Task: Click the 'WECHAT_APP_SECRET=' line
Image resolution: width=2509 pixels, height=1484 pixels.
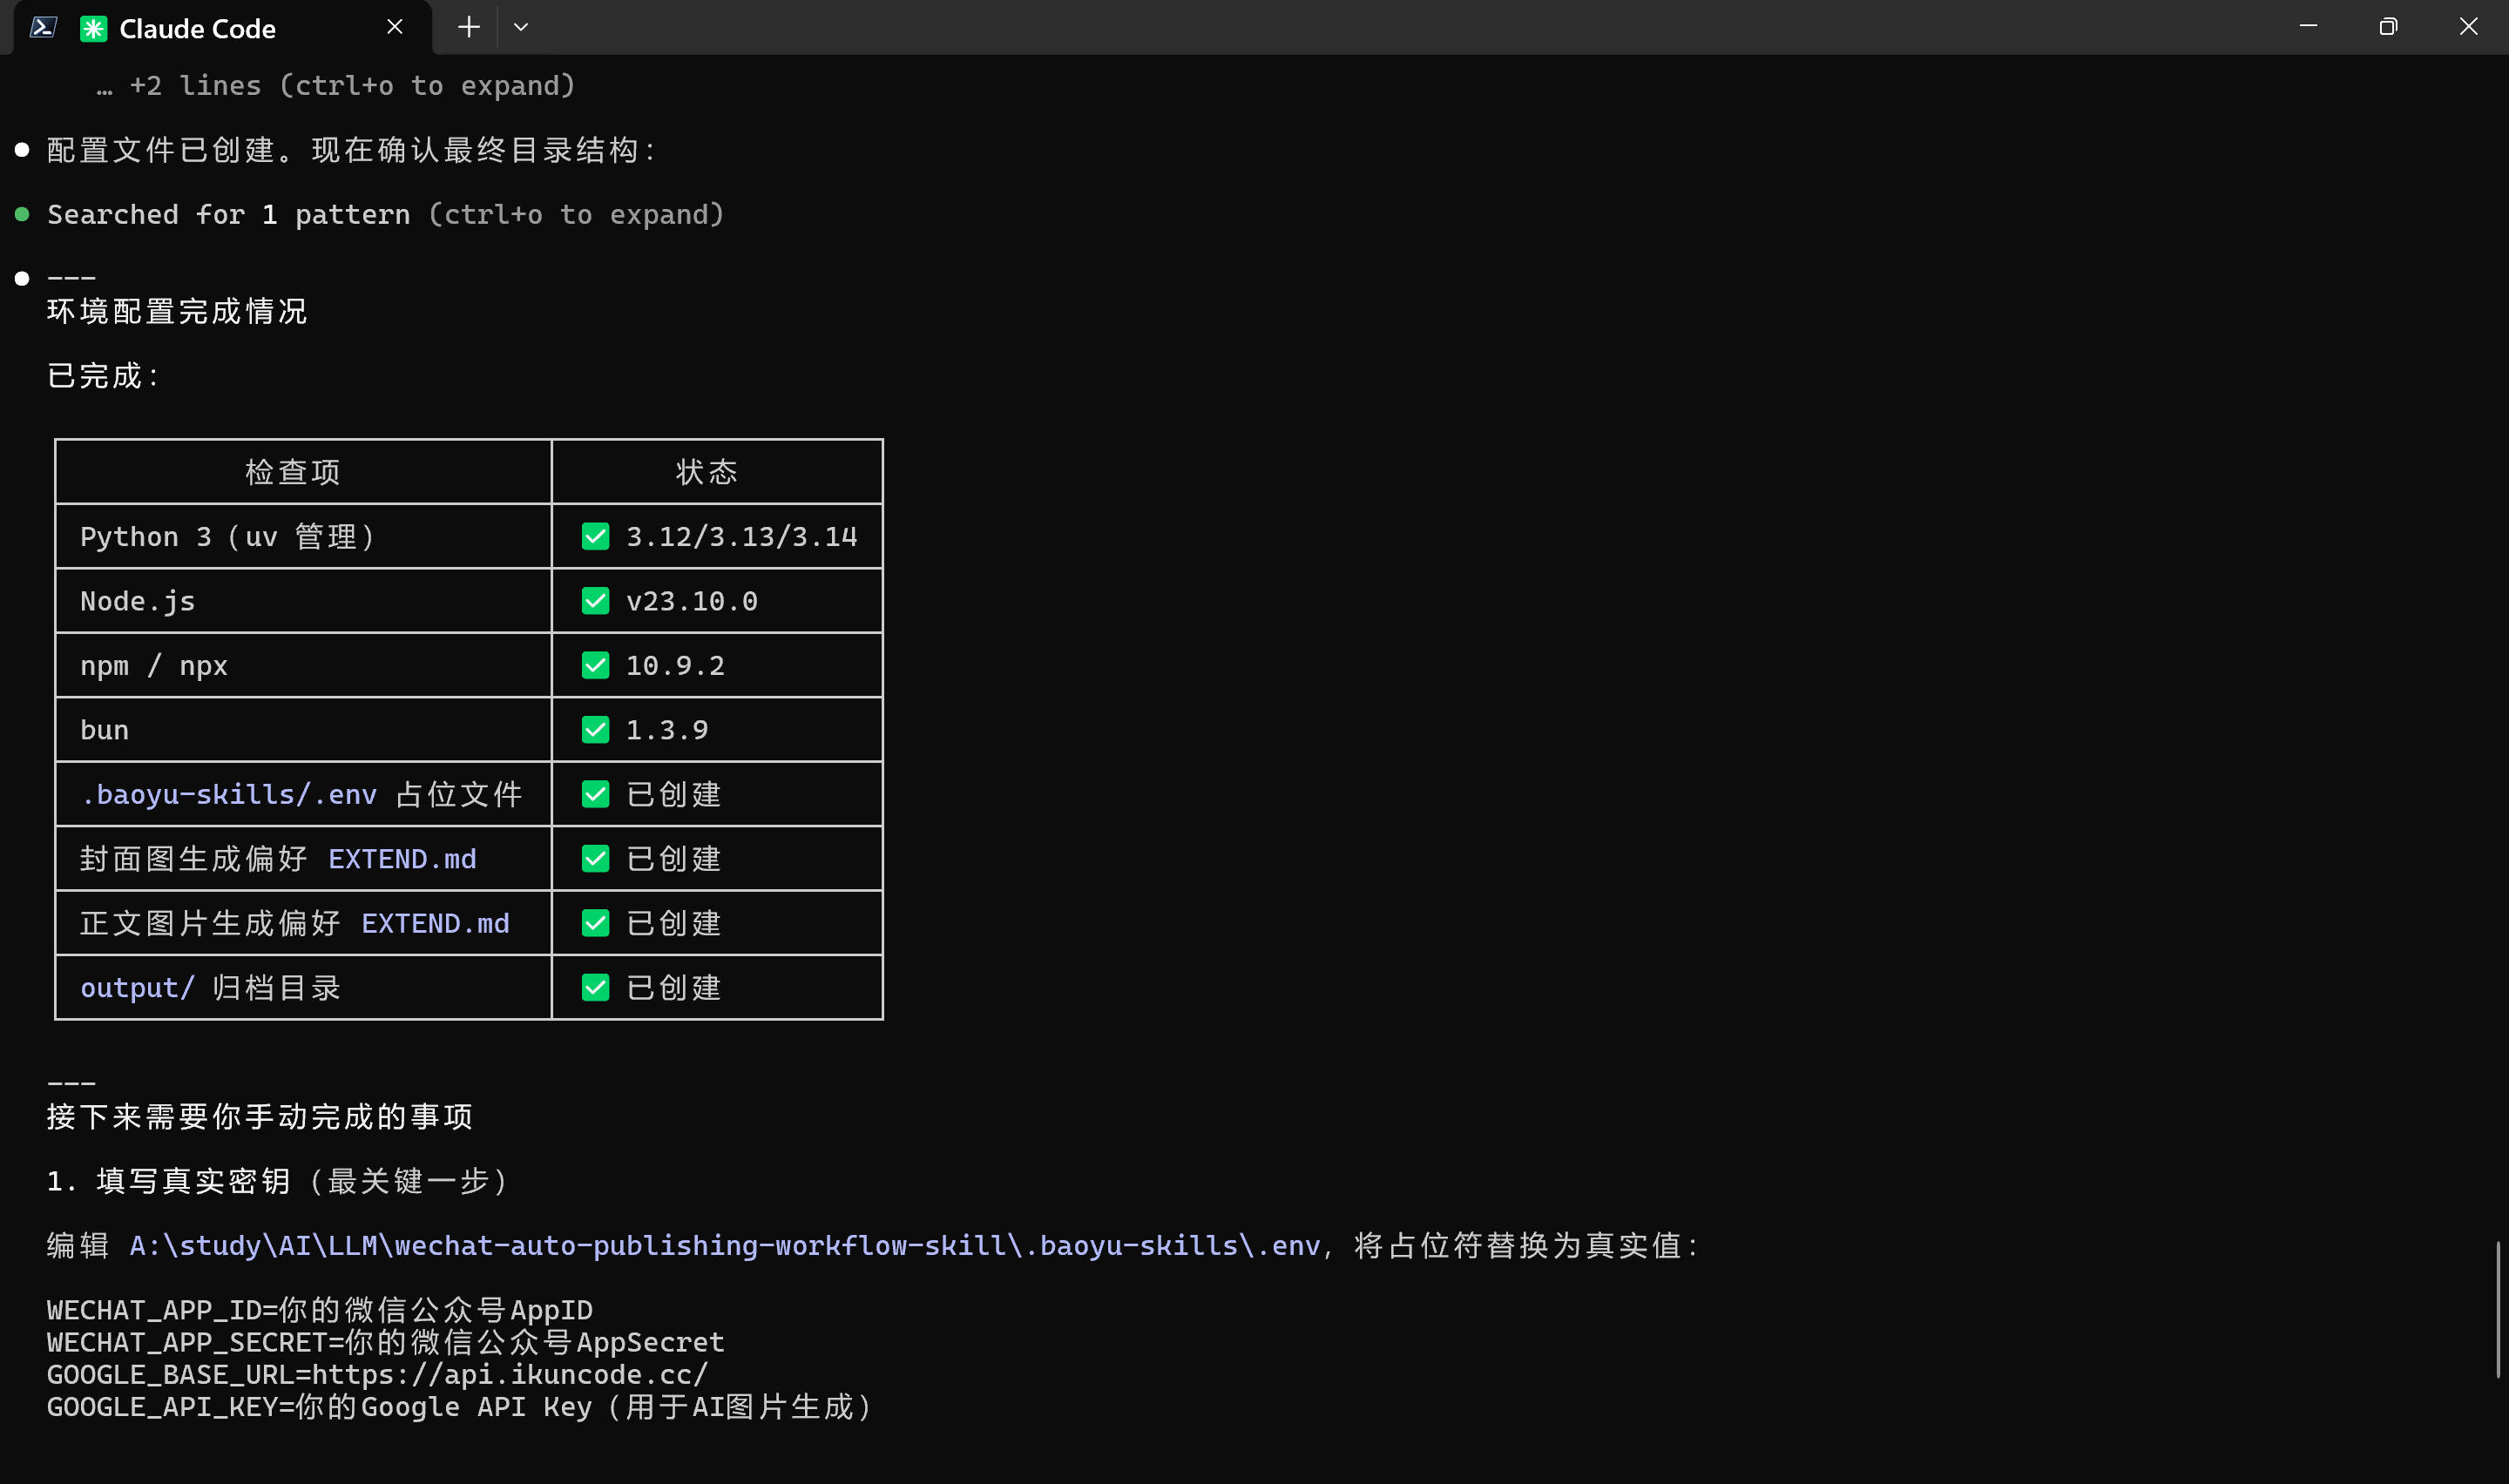Action: (x=386, y=1342)
